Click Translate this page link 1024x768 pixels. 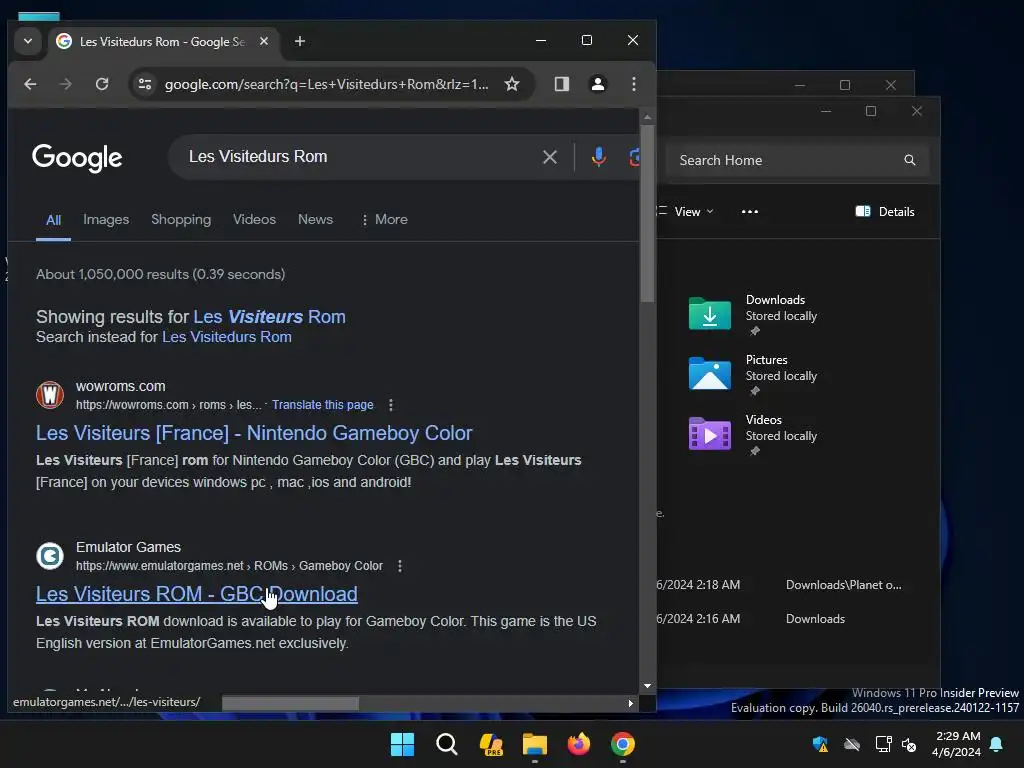(x=323, y=405)
